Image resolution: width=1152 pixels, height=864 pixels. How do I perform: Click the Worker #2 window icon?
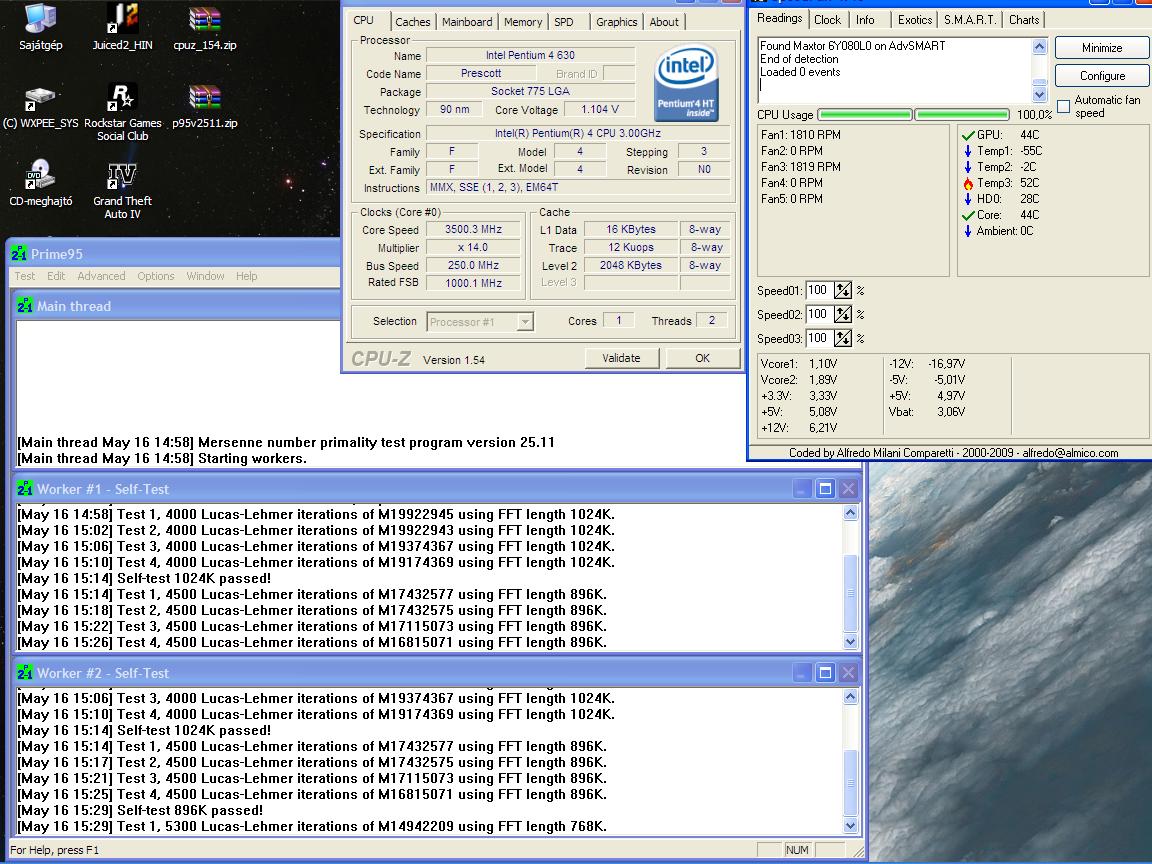25,672
